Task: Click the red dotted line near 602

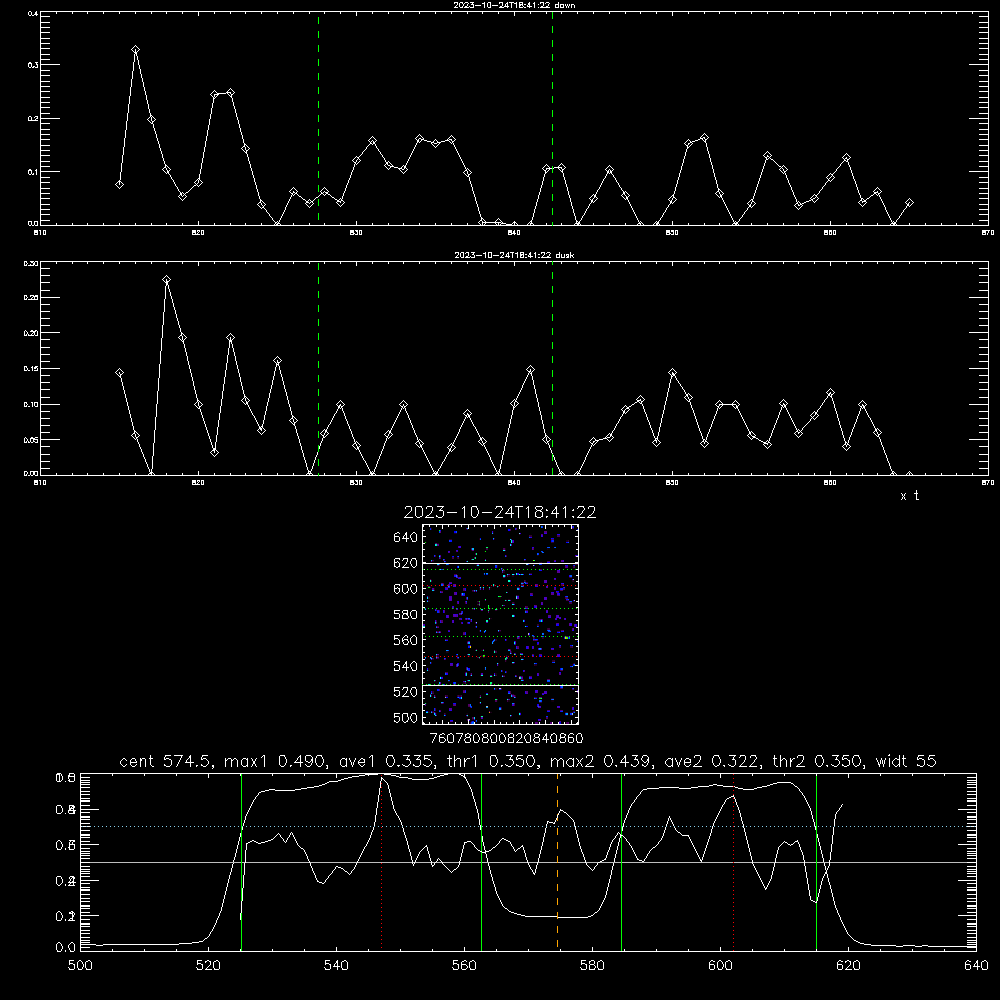Action: point(734,861)
